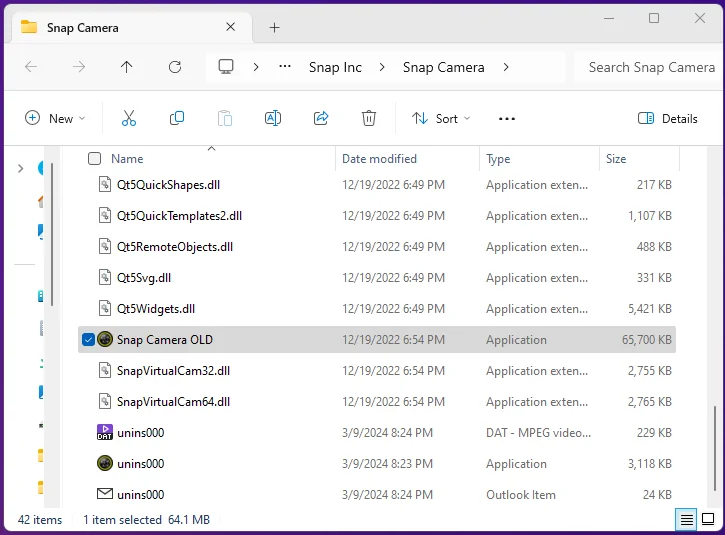
Task: Click the DAT - MPEG video type cell
Action: (538, 433)
